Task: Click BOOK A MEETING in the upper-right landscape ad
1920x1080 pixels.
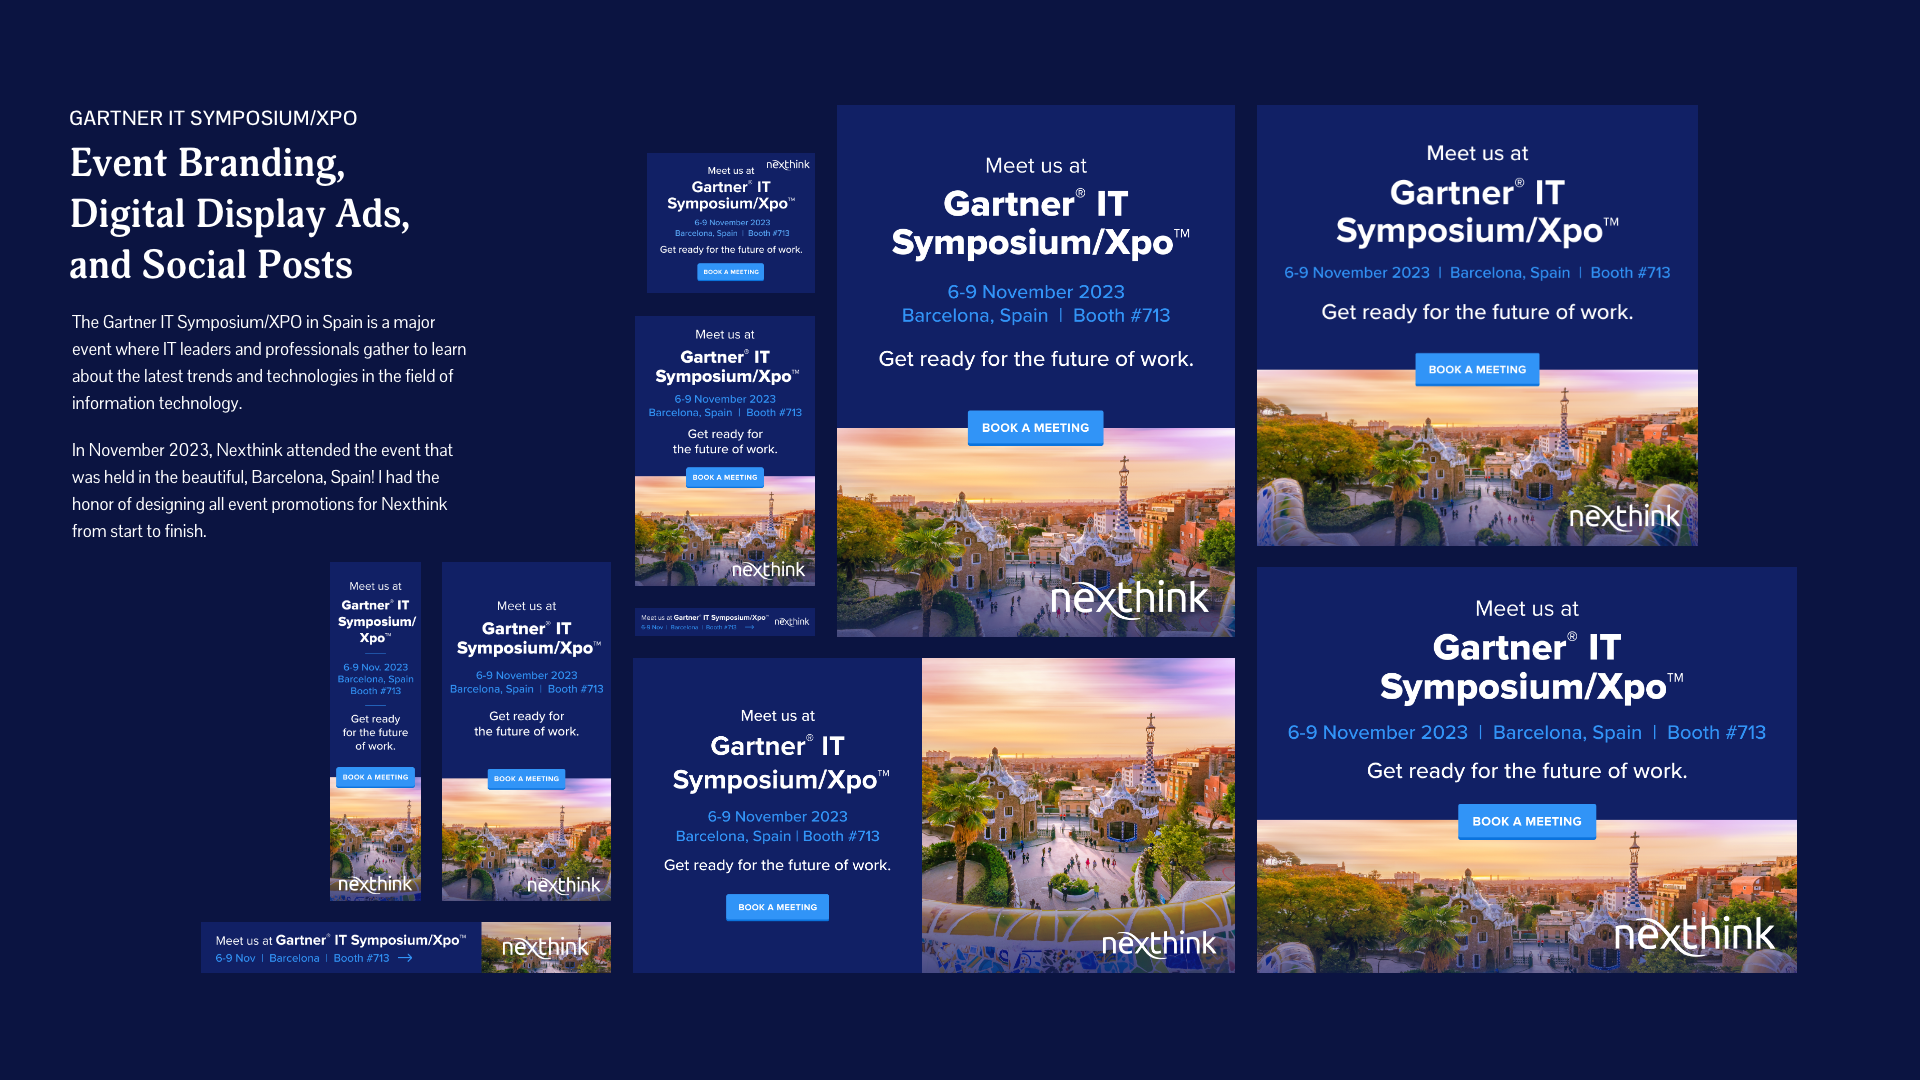Action: pyautogui.click(x=1477, y=370)
